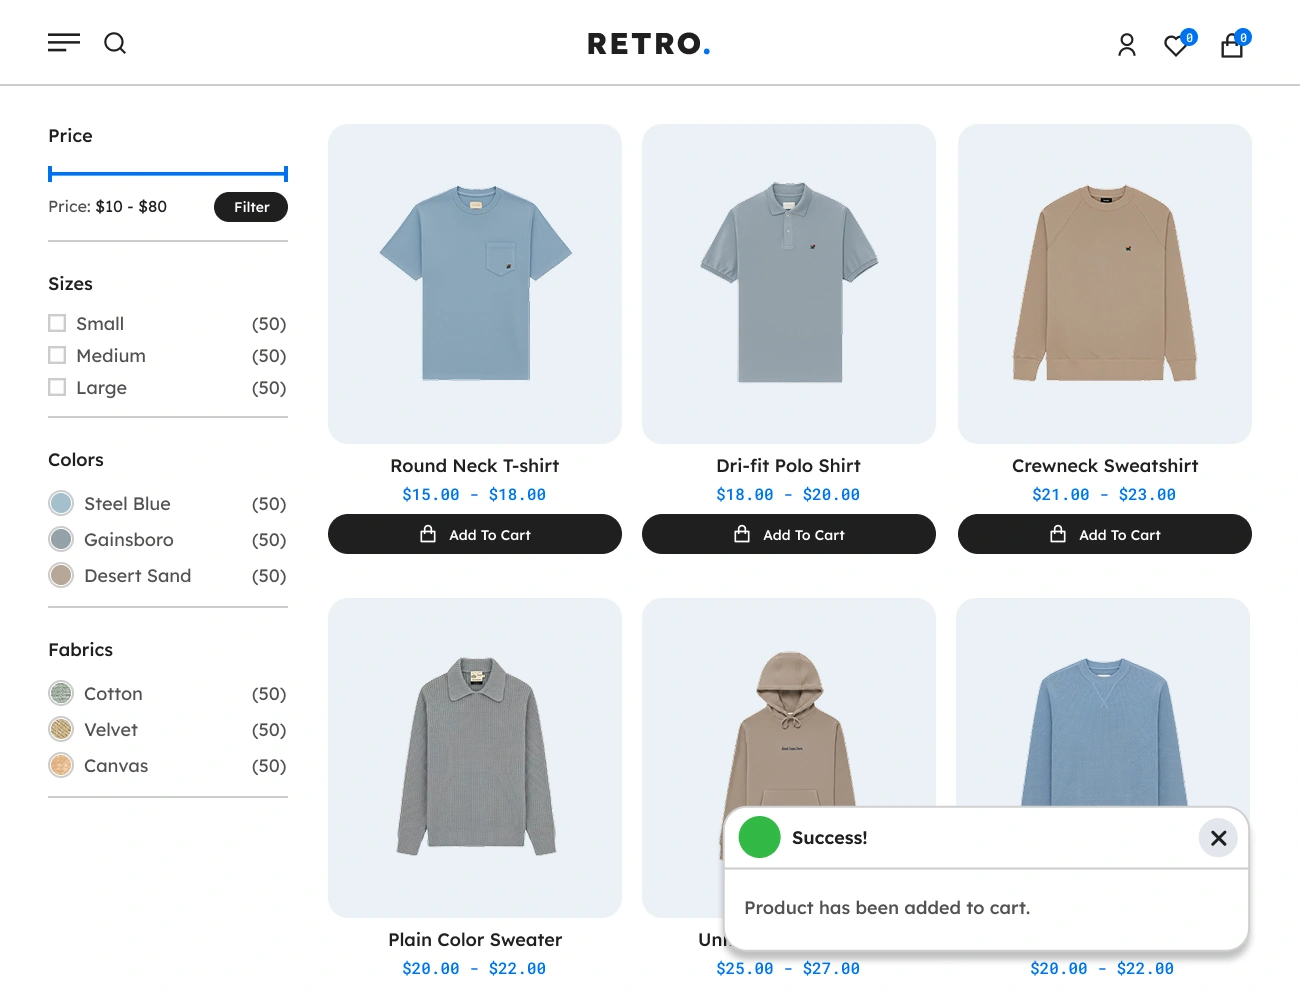
Task: Select the Velvet fabric swatch
Action: [61, 729]
